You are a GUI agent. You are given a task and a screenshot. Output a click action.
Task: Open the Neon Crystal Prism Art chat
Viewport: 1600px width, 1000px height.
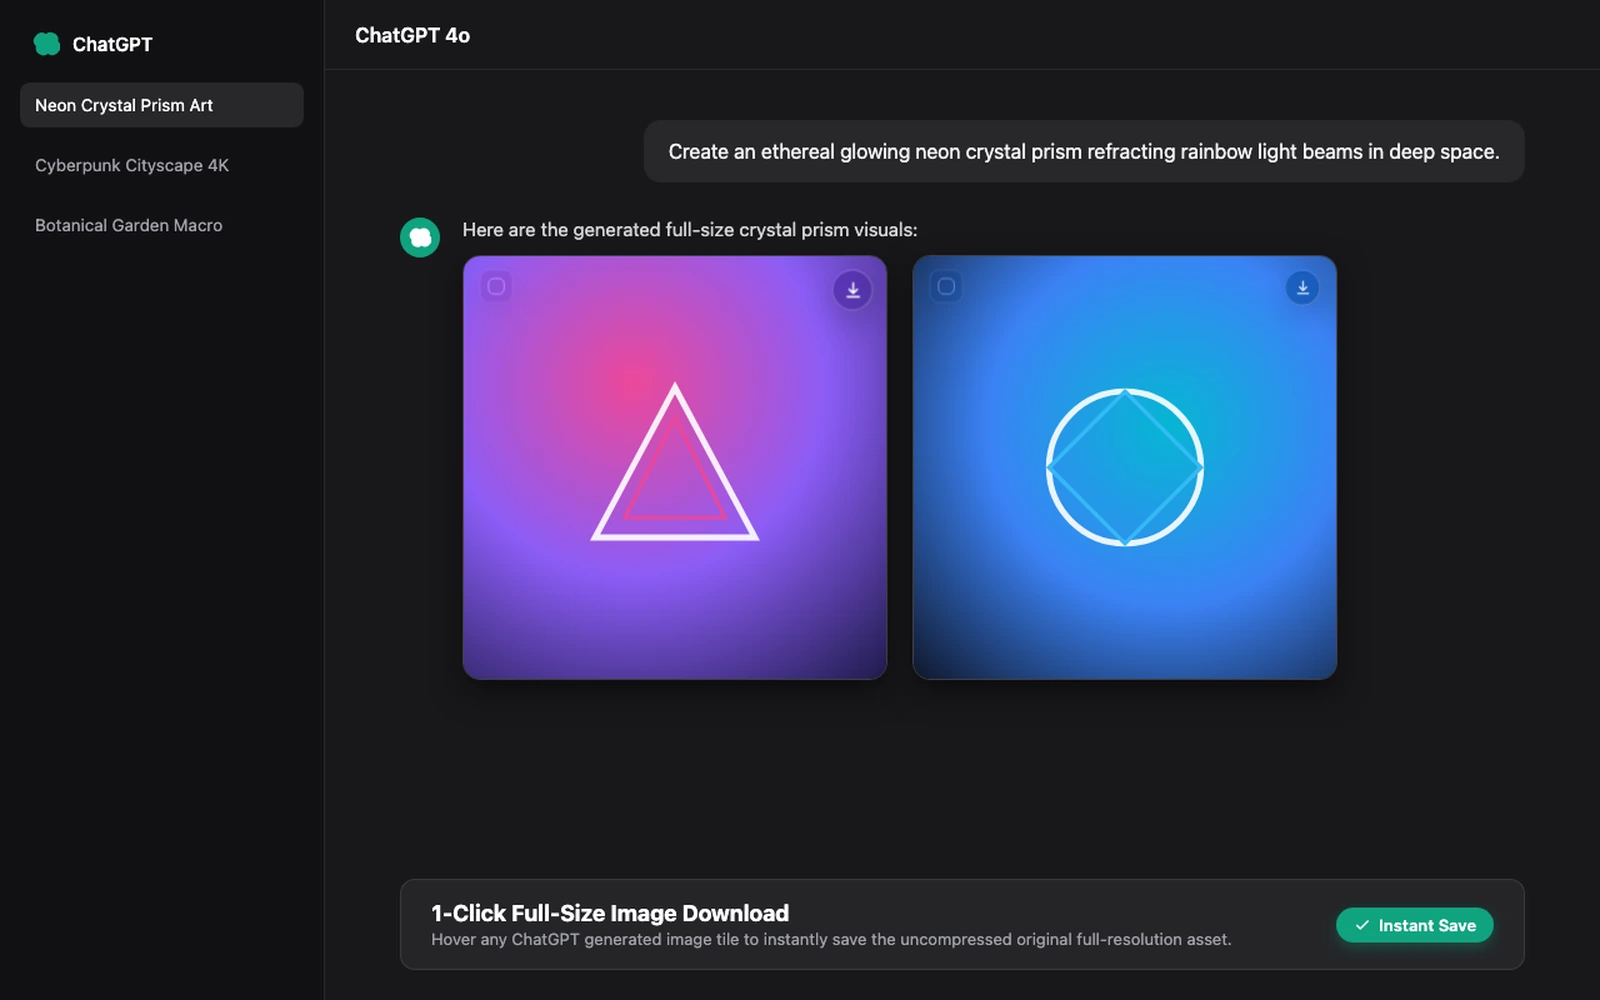(161, 105)
